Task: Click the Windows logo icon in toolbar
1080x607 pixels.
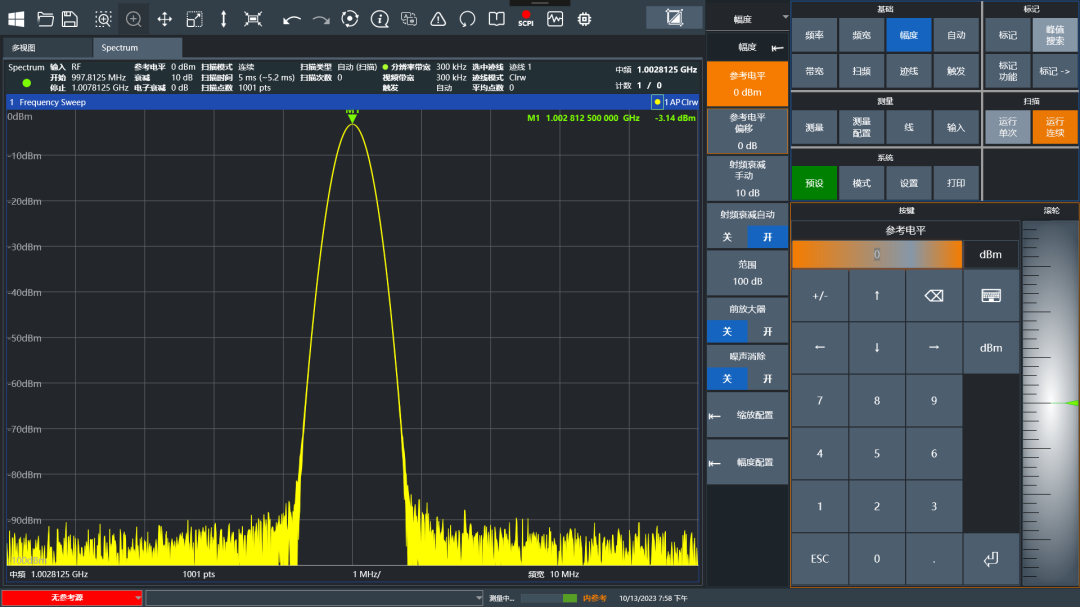Action: click(x=16, y=19)
